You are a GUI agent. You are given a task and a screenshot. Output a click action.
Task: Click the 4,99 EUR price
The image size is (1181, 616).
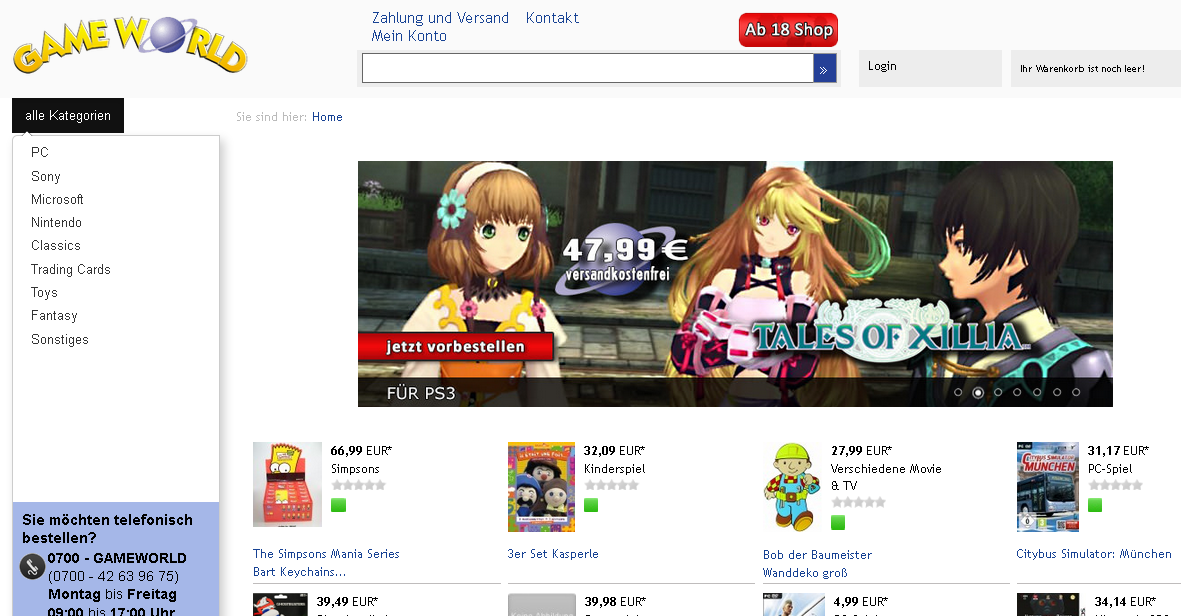861,602
